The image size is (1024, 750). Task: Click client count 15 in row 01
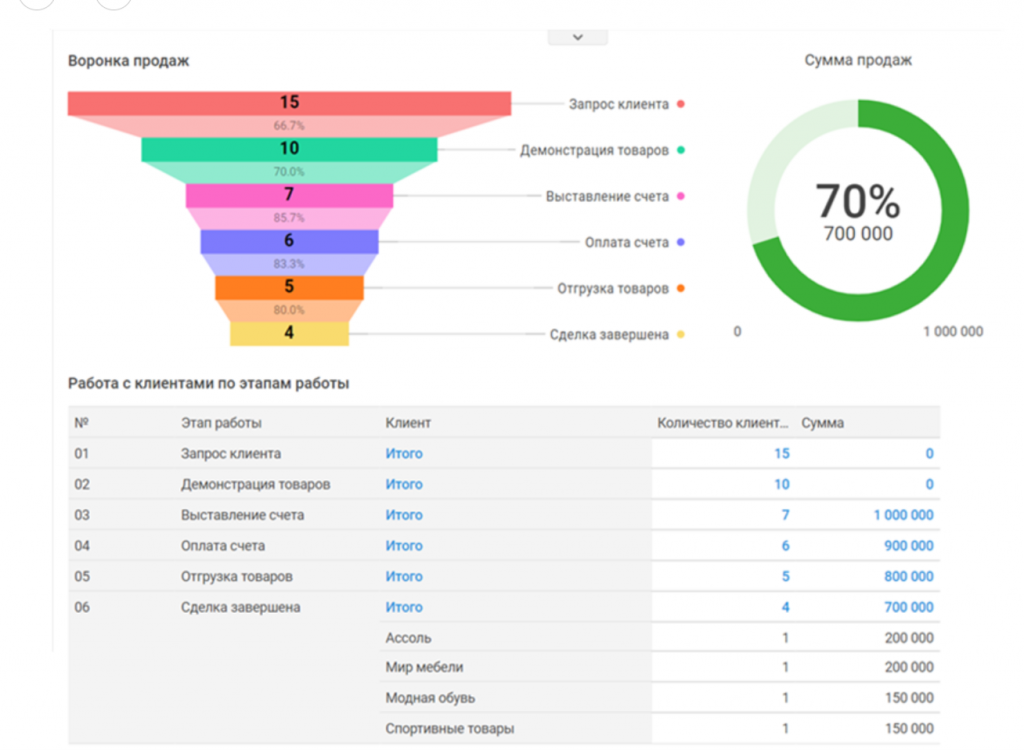[782, 453]
